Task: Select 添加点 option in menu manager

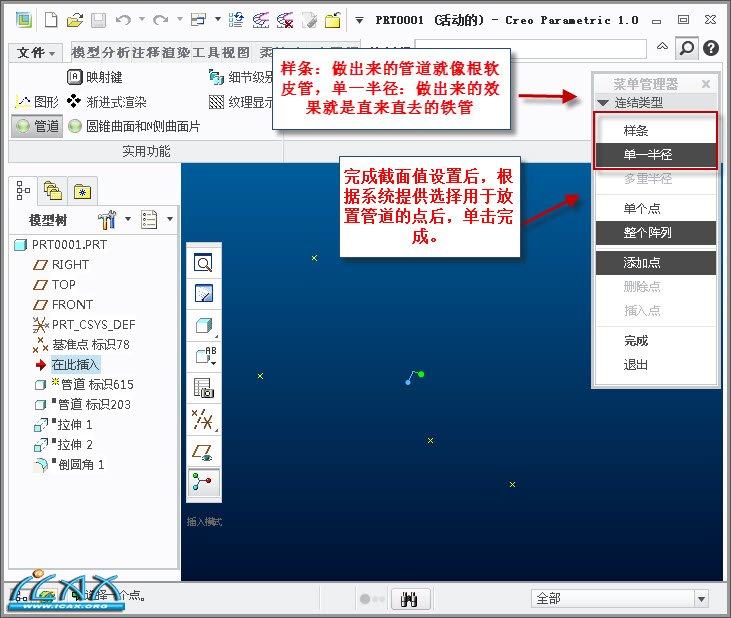Action: [x=655, y=263]
